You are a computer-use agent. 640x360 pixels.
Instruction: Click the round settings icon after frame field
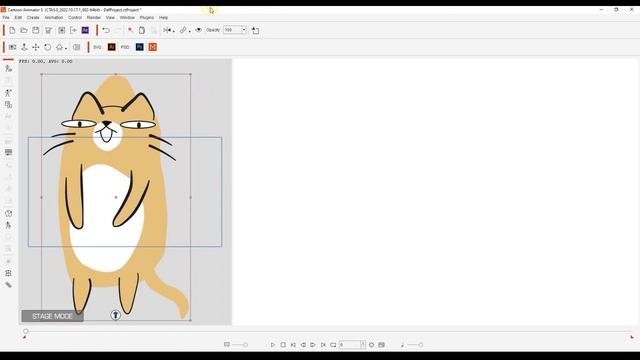point(371,345)
